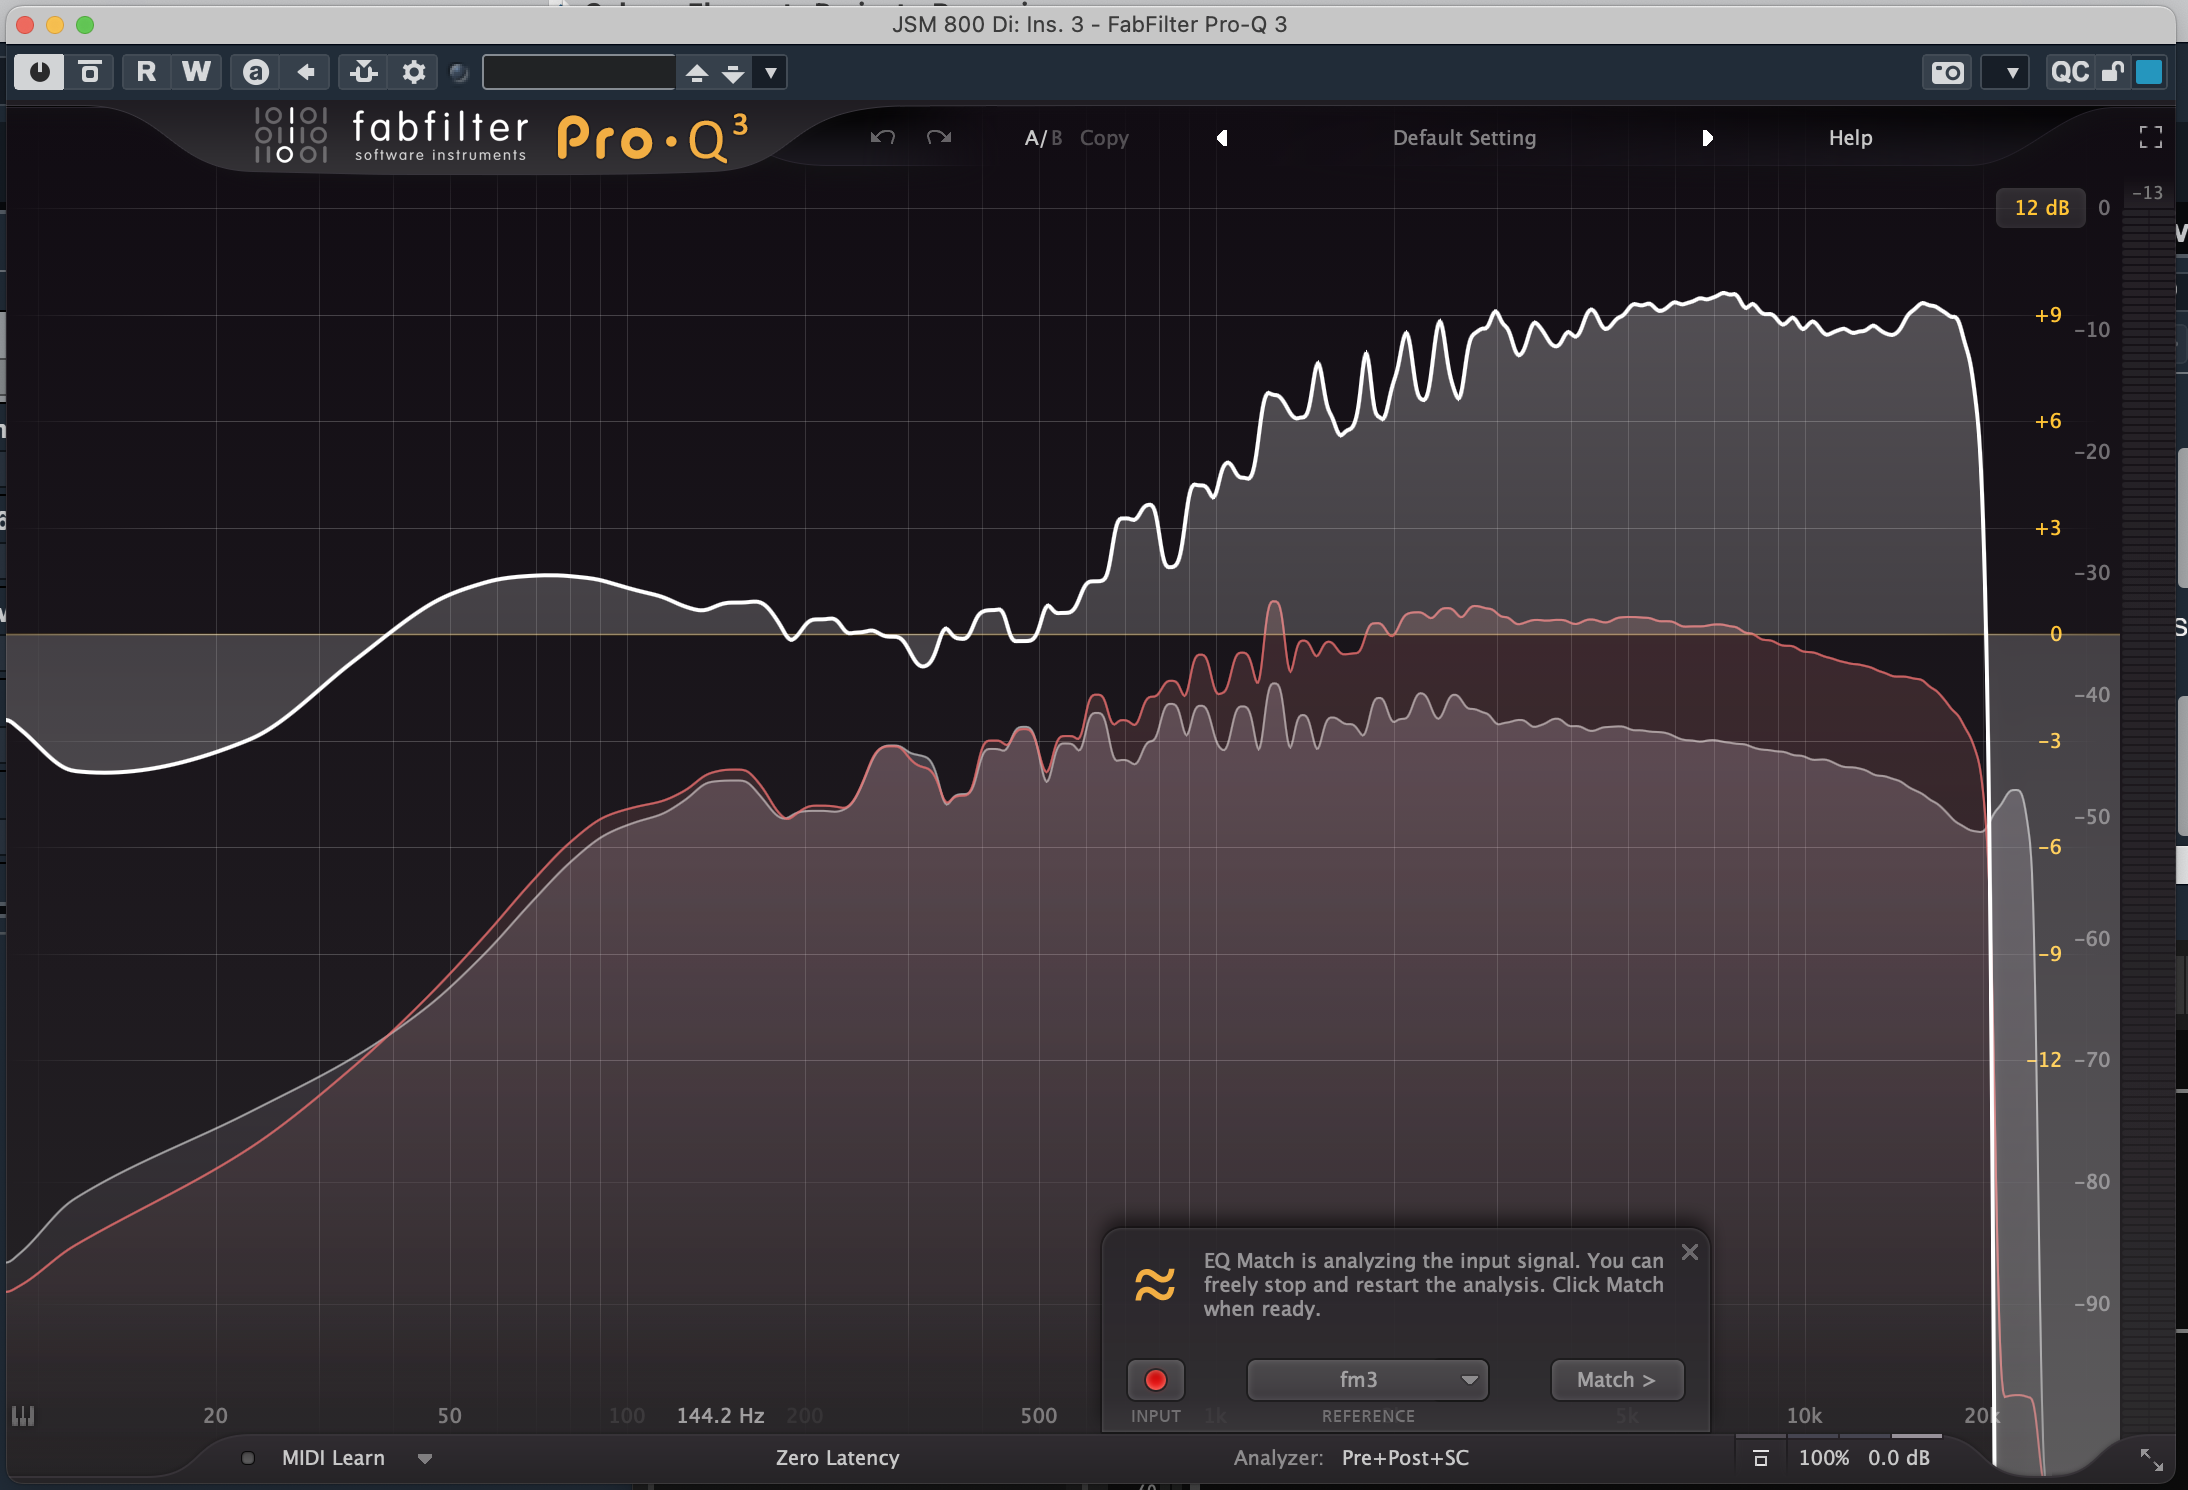Toggle plugin bypass power button
Image resolution: width=2188 pixels, height=1490 pixels.
coord(39,72)
